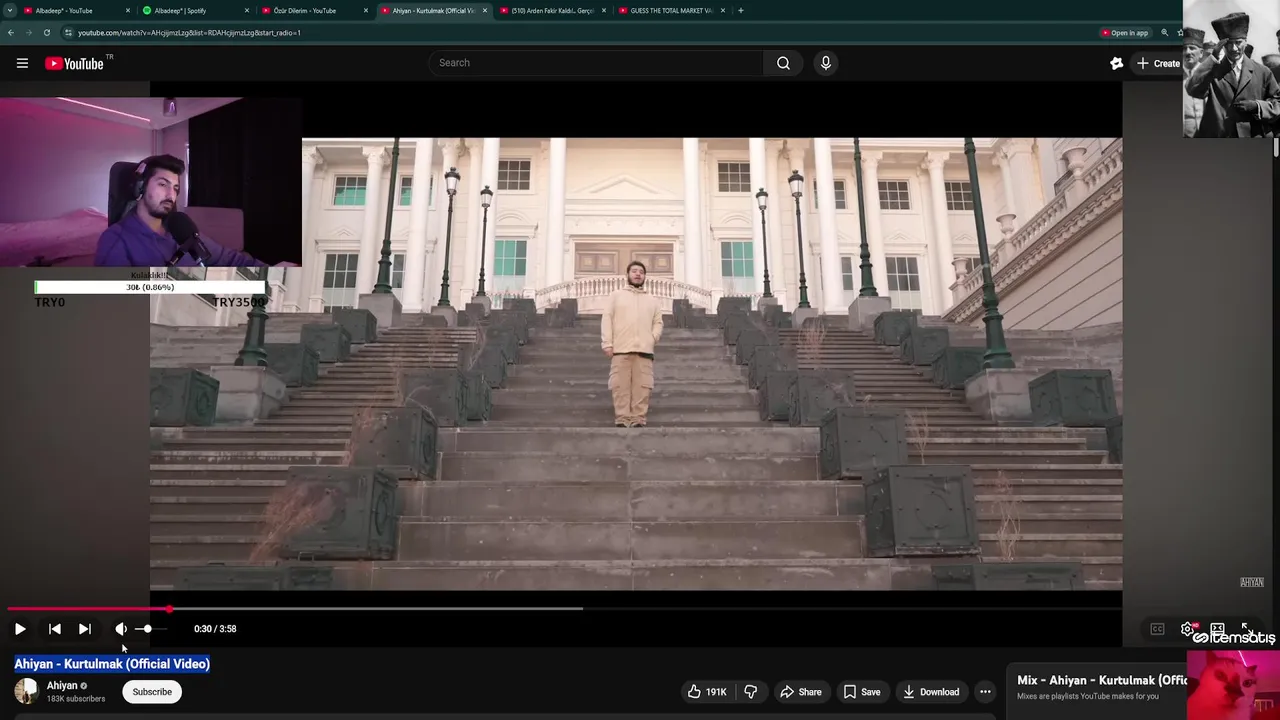Skip to the next video
The height and width of the screenshot is (720, 1280).
click(x=85, y=629)
